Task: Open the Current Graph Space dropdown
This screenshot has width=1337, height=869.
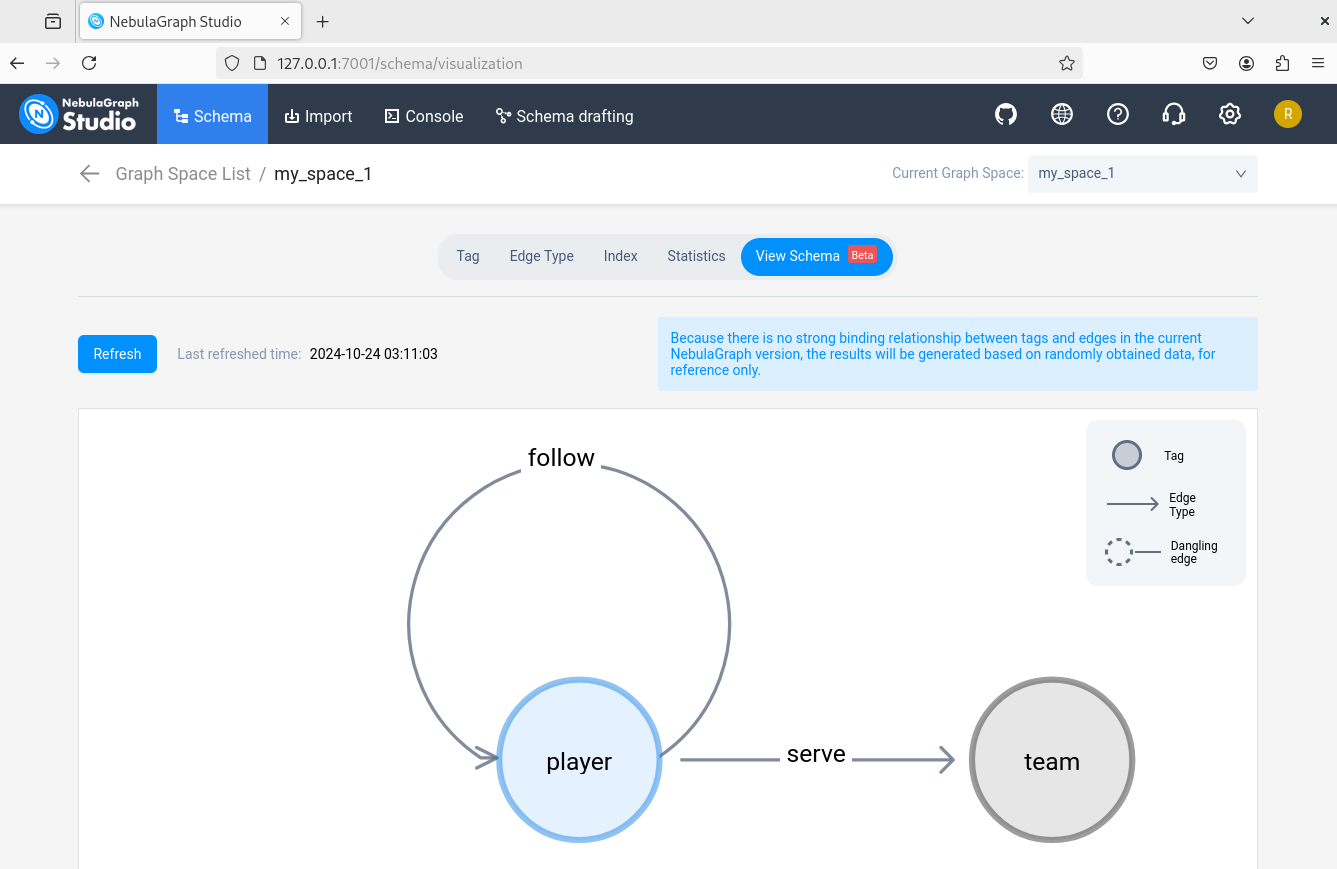Action: (1142, 174)
